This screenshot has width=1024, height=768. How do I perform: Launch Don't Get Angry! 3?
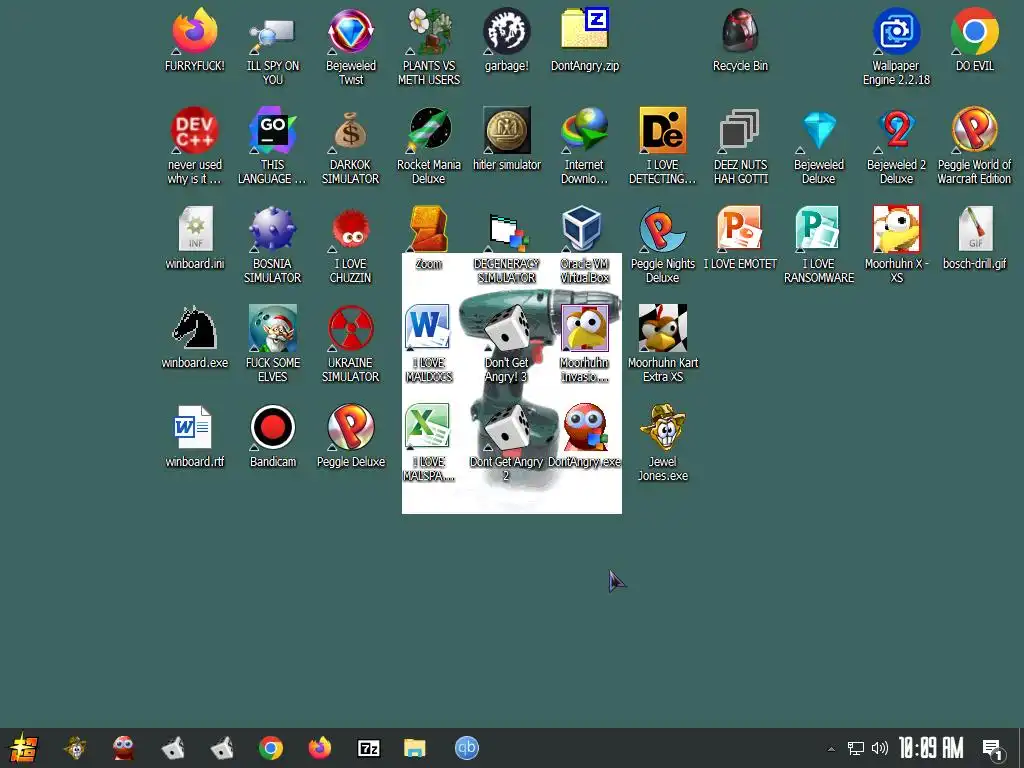507,344
